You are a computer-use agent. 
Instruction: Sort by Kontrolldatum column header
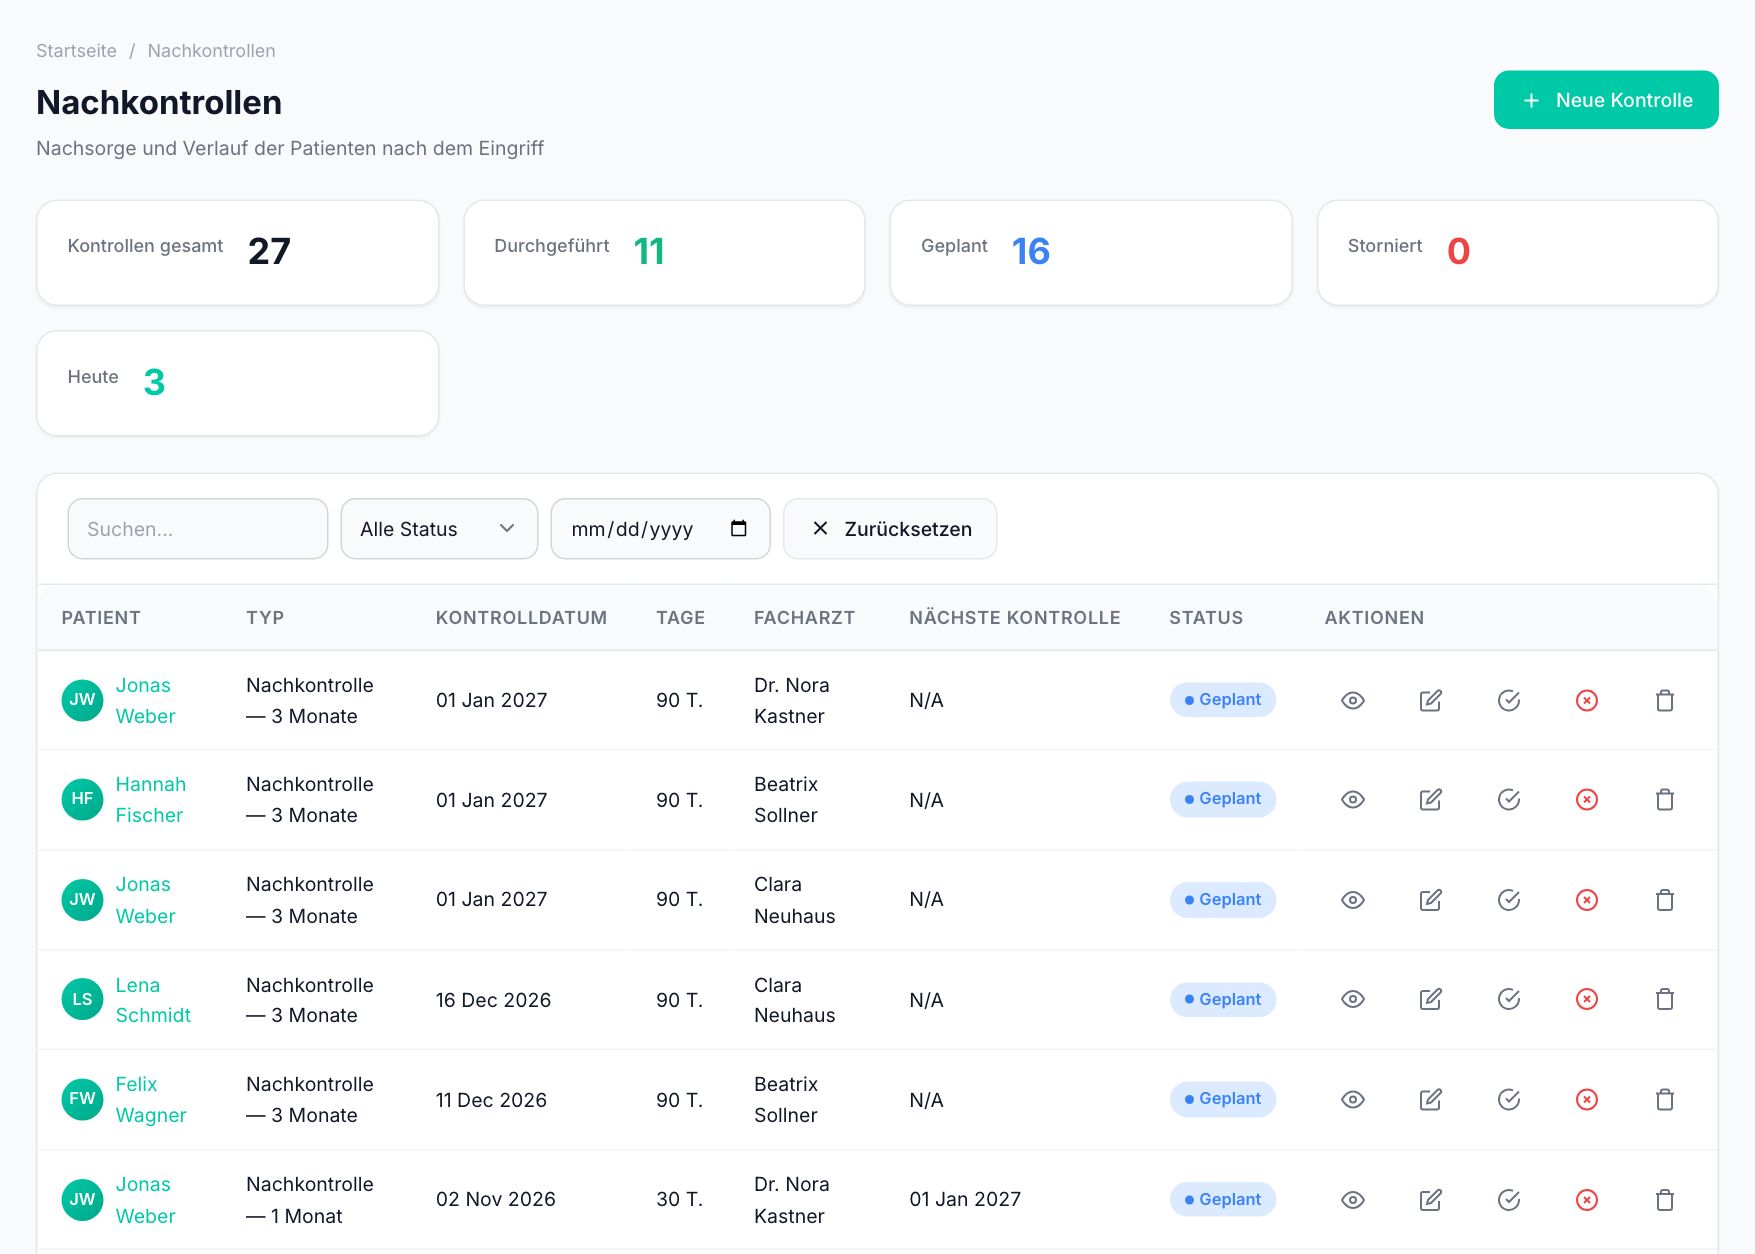tap(521, 618)
